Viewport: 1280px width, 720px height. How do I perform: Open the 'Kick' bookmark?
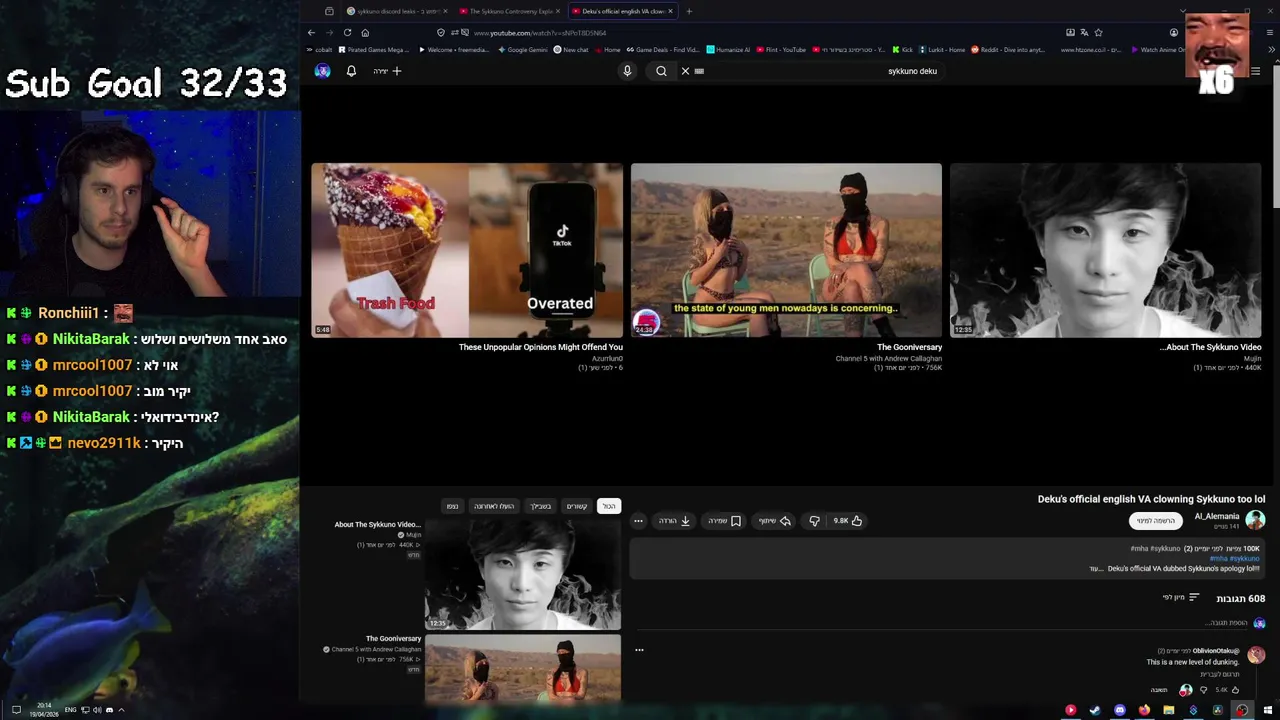902,49
